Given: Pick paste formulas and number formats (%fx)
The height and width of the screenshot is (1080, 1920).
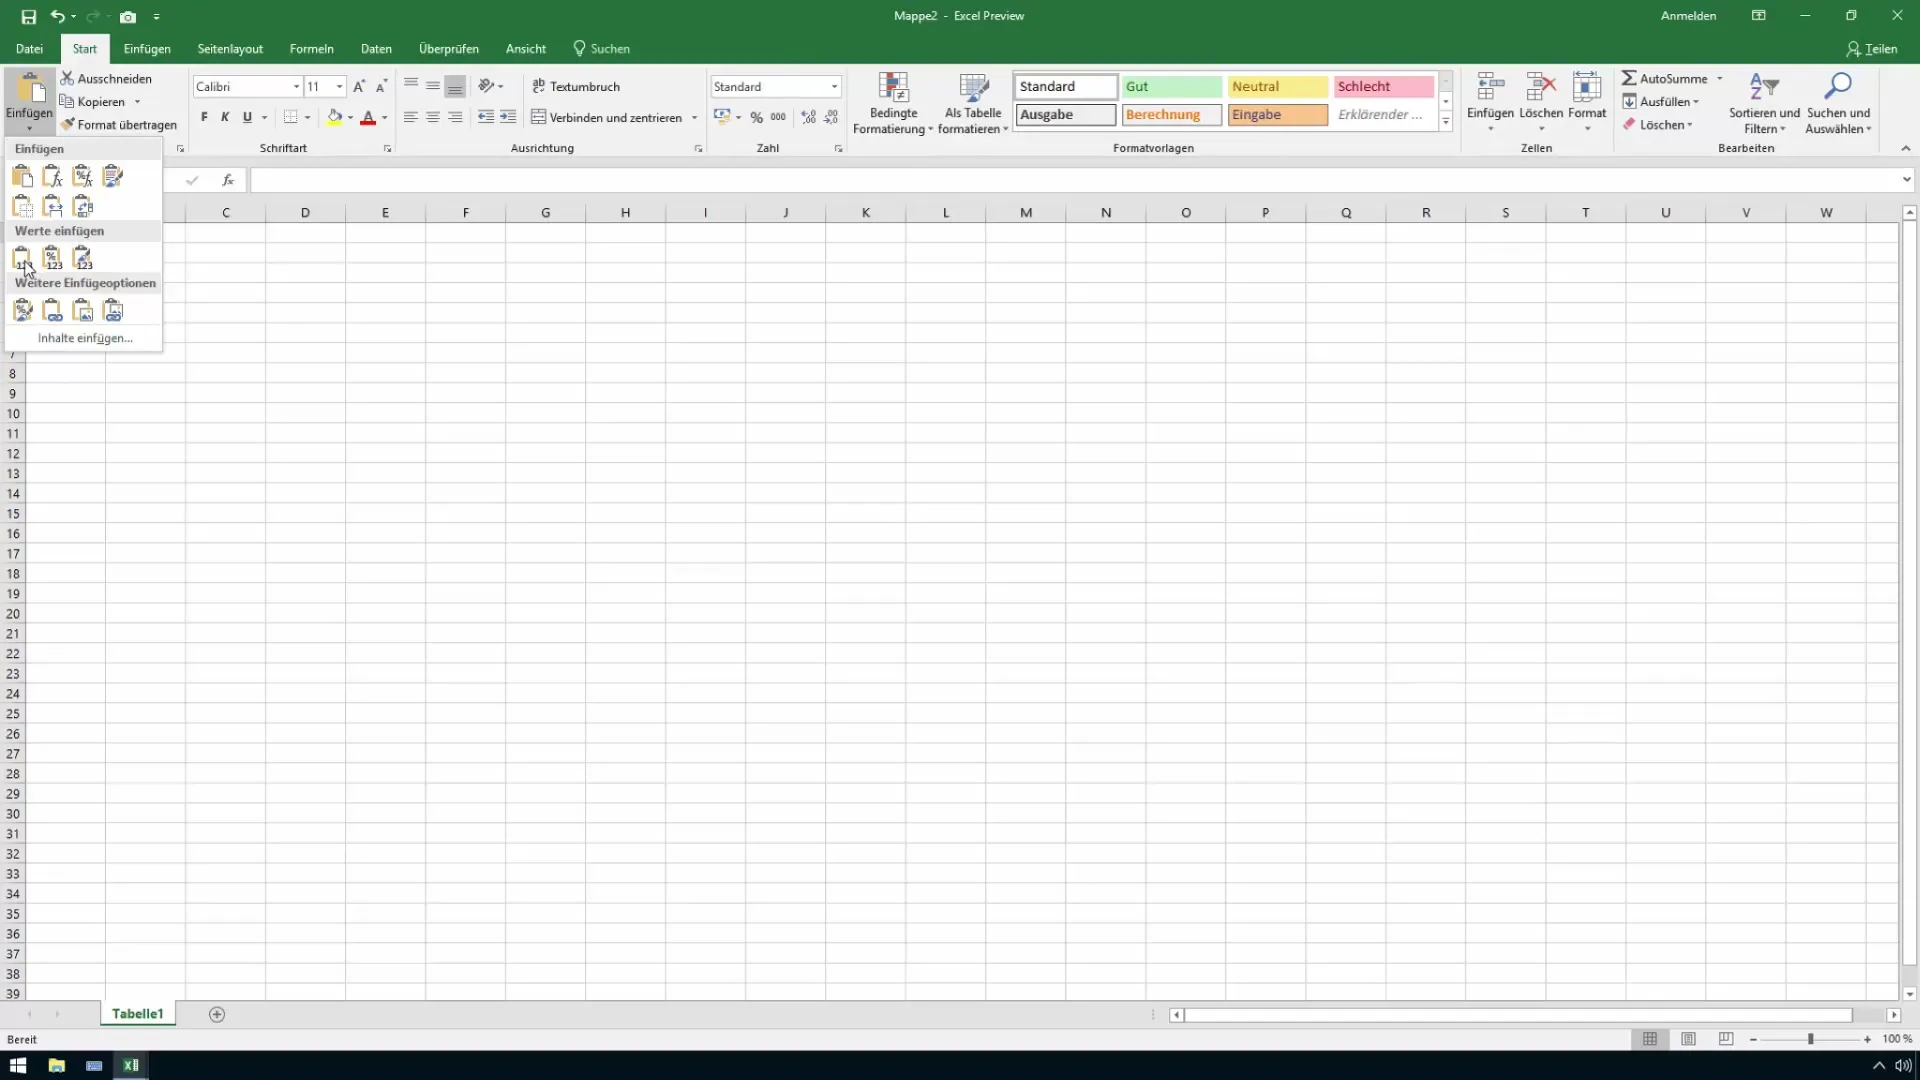Looking at the screenshot, I should click(x=83, y=177).
